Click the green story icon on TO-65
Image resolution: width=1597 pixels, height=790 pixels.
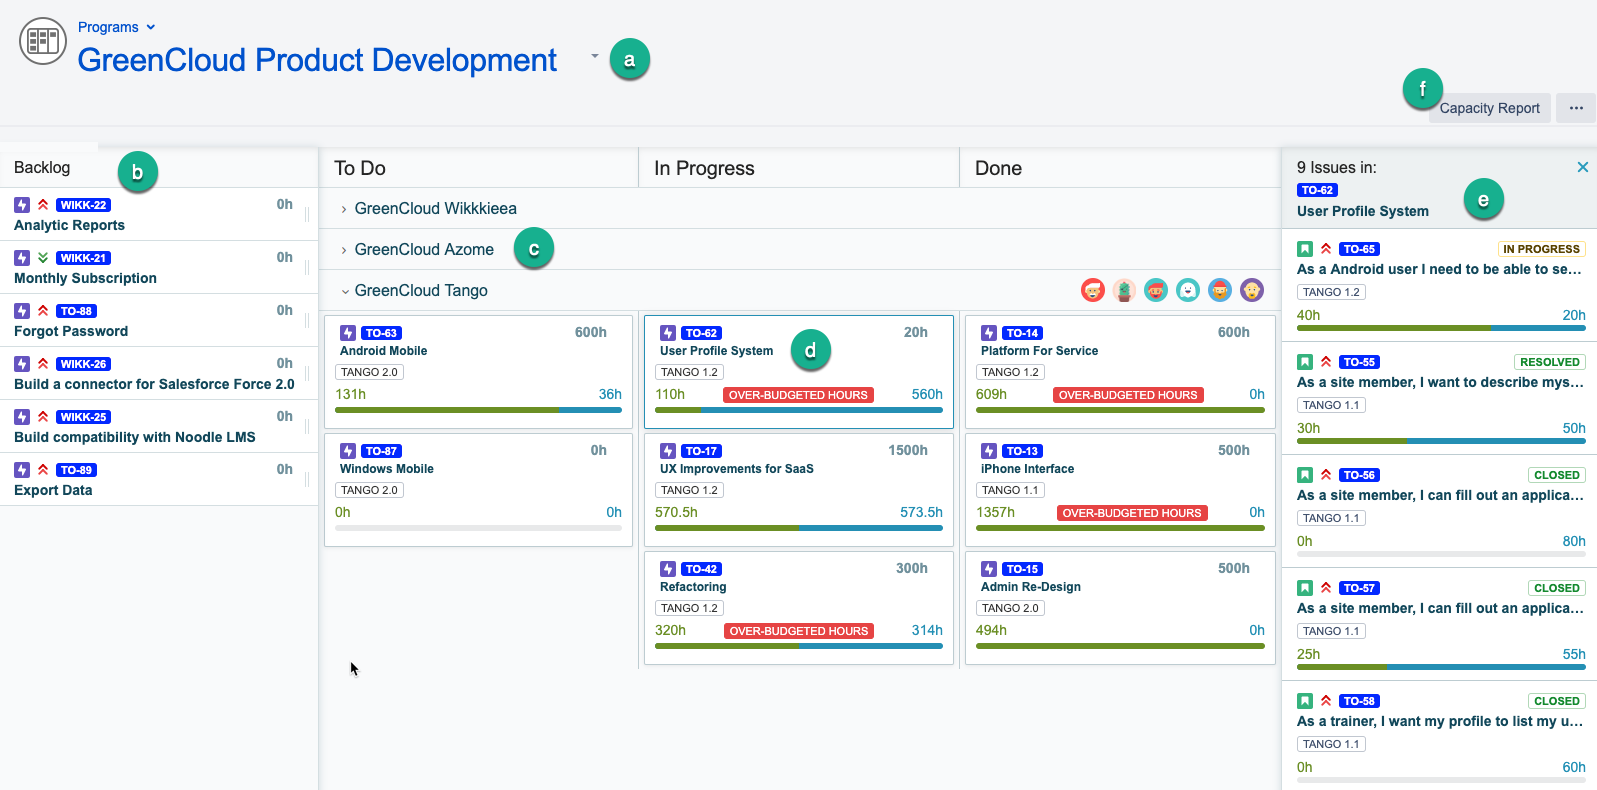(x=1305, y=249)
